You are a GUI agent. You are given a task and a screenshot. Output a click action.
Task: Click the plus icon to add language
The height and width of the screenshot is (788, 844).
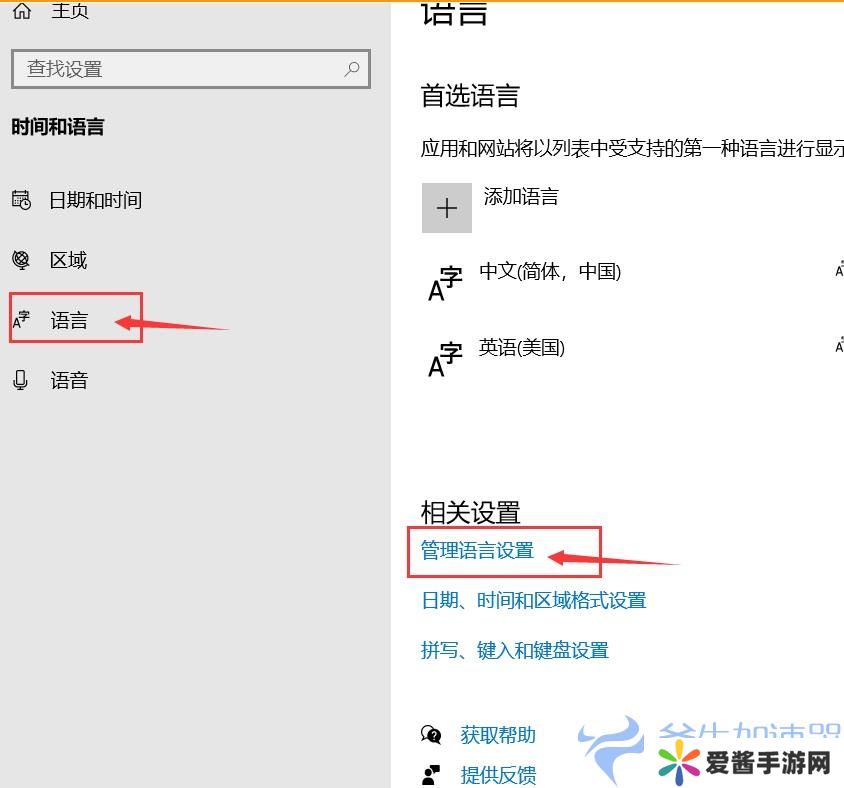(x=446, y=208)
